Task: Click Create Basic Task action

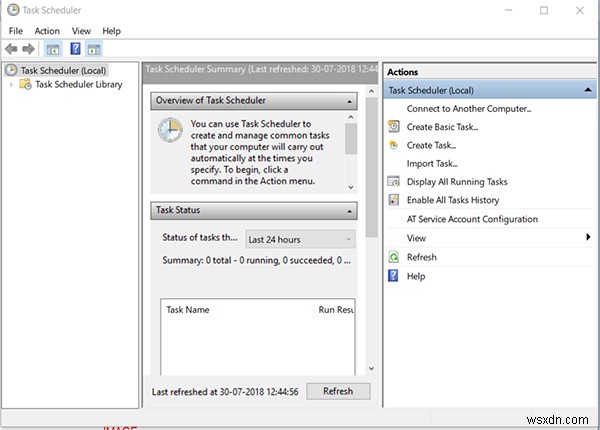Action: 442,127
